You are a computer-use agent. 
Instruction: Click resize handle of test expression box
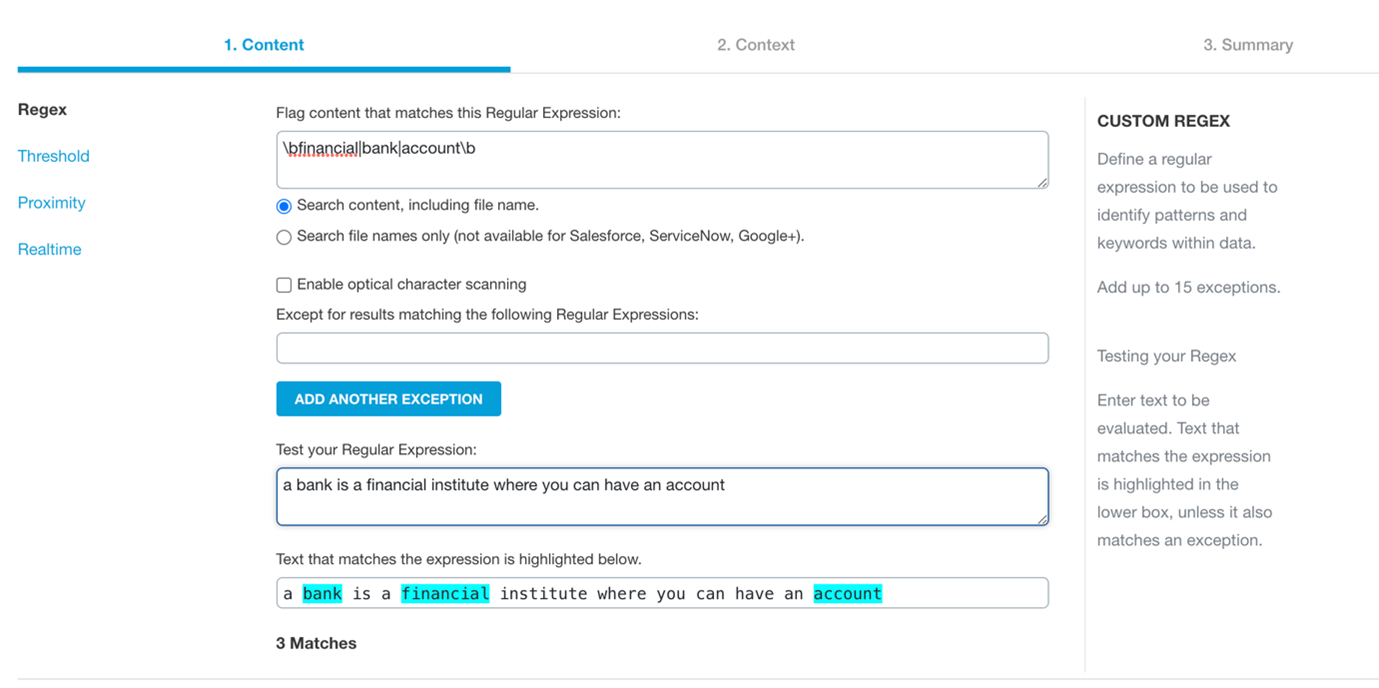click(1042, 519)
